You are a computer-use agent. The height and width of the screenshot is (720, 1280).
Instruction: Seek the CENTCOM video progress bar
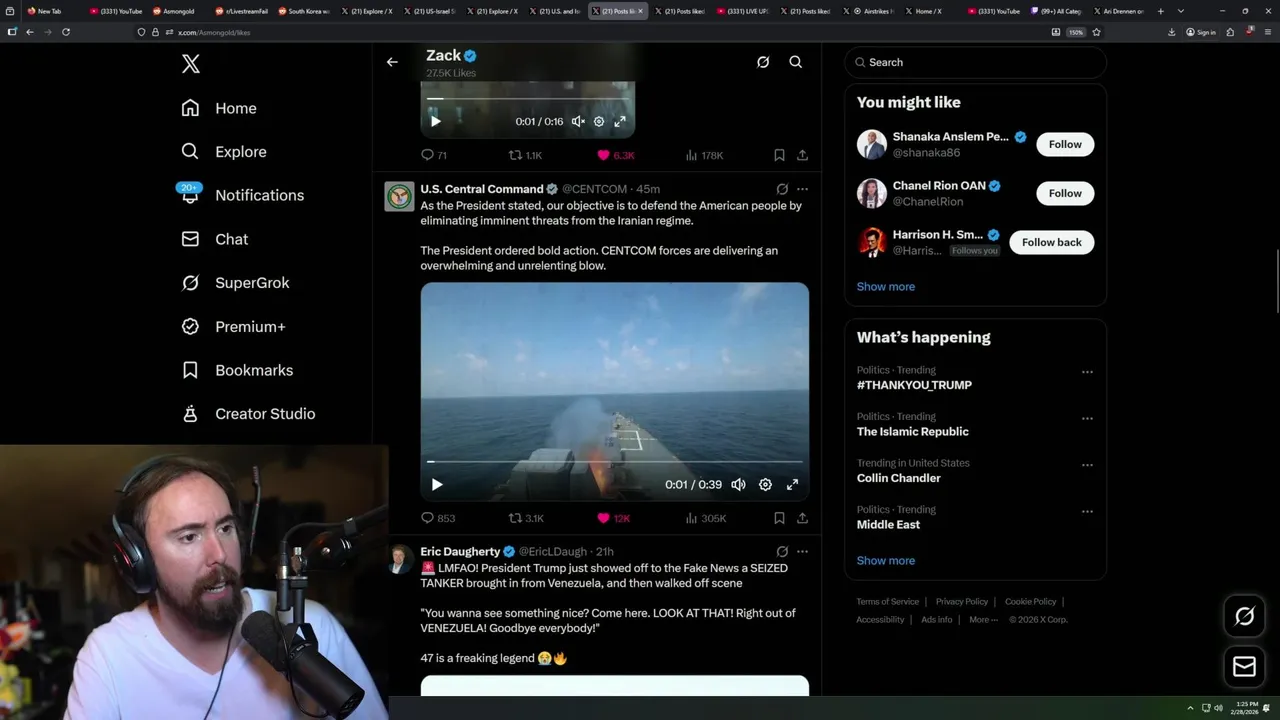pos(615,462)
